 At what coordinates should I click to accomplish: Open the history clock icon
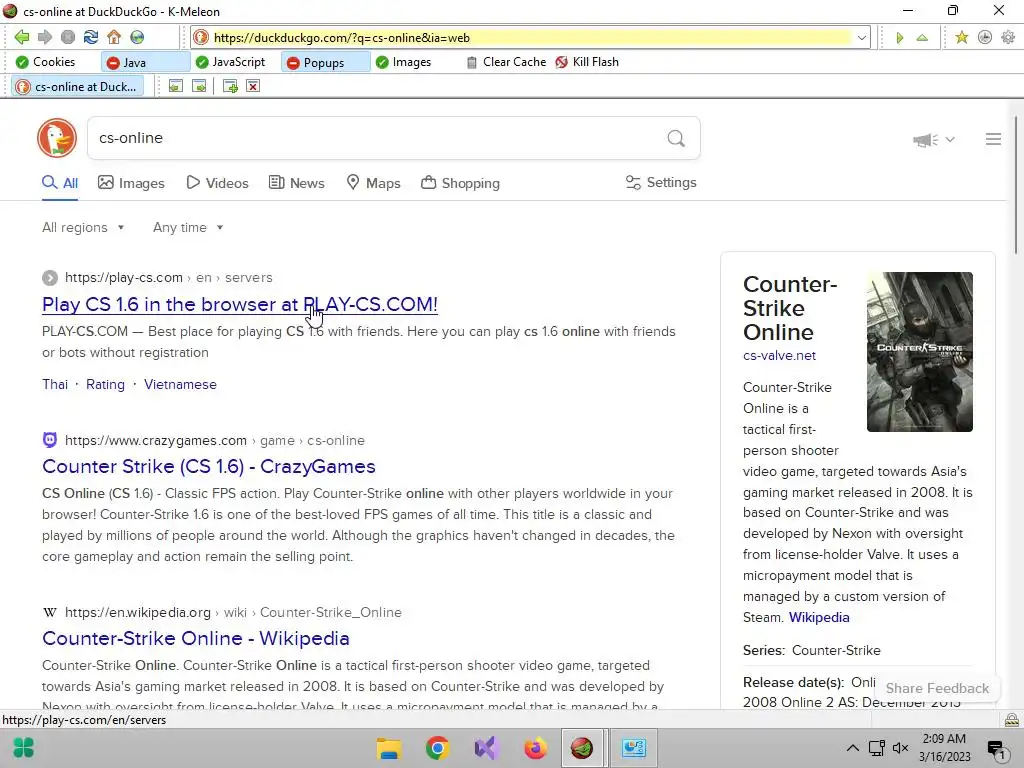[985, 37]
